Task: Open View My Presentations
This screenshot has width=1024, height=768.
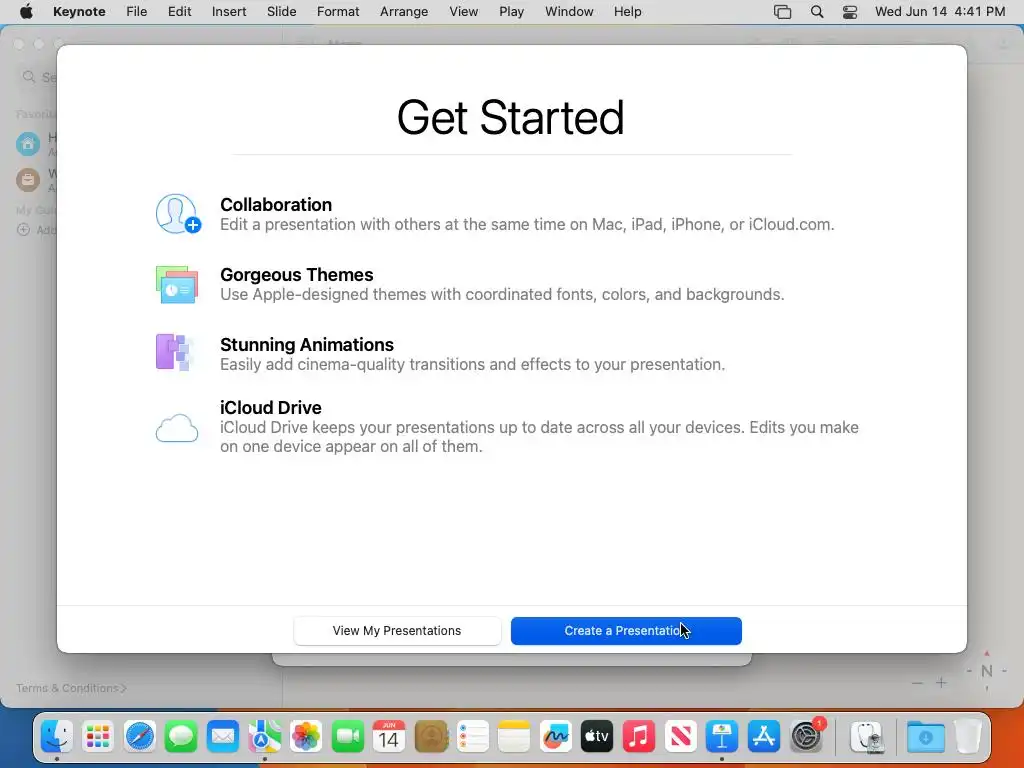Action: point(397,631)
